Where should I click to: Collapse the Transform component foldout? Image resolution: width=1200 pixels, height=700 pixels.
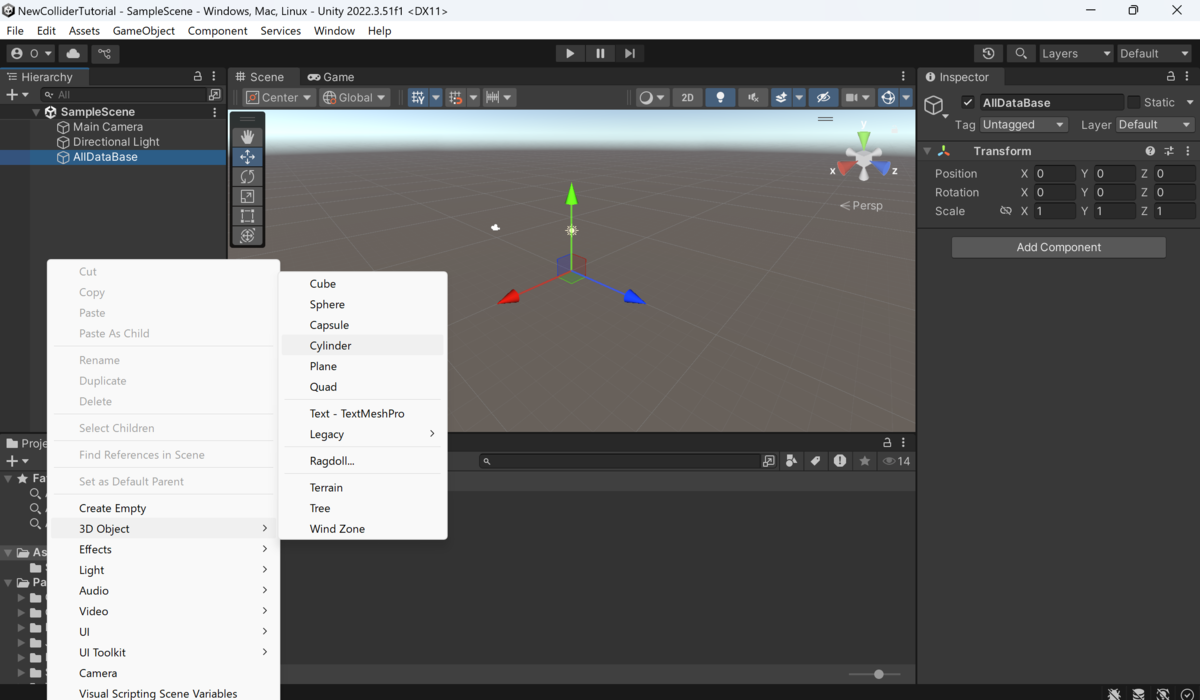tap(927, 151)
